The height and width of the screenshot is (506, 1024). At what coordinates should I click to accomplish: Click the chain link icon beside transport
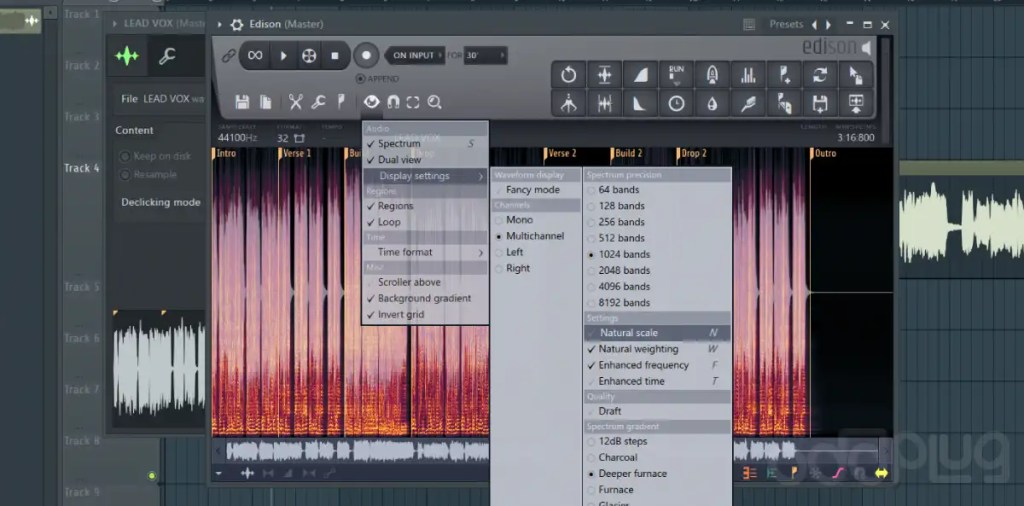[x=228, y=56]
